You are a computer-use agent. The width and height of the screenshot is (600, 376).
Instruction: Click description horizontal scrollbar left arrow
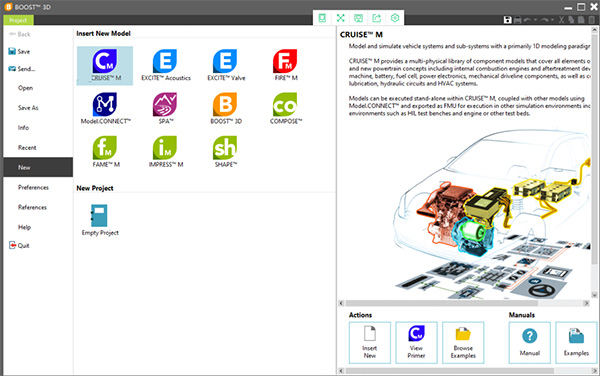(341, 303)
